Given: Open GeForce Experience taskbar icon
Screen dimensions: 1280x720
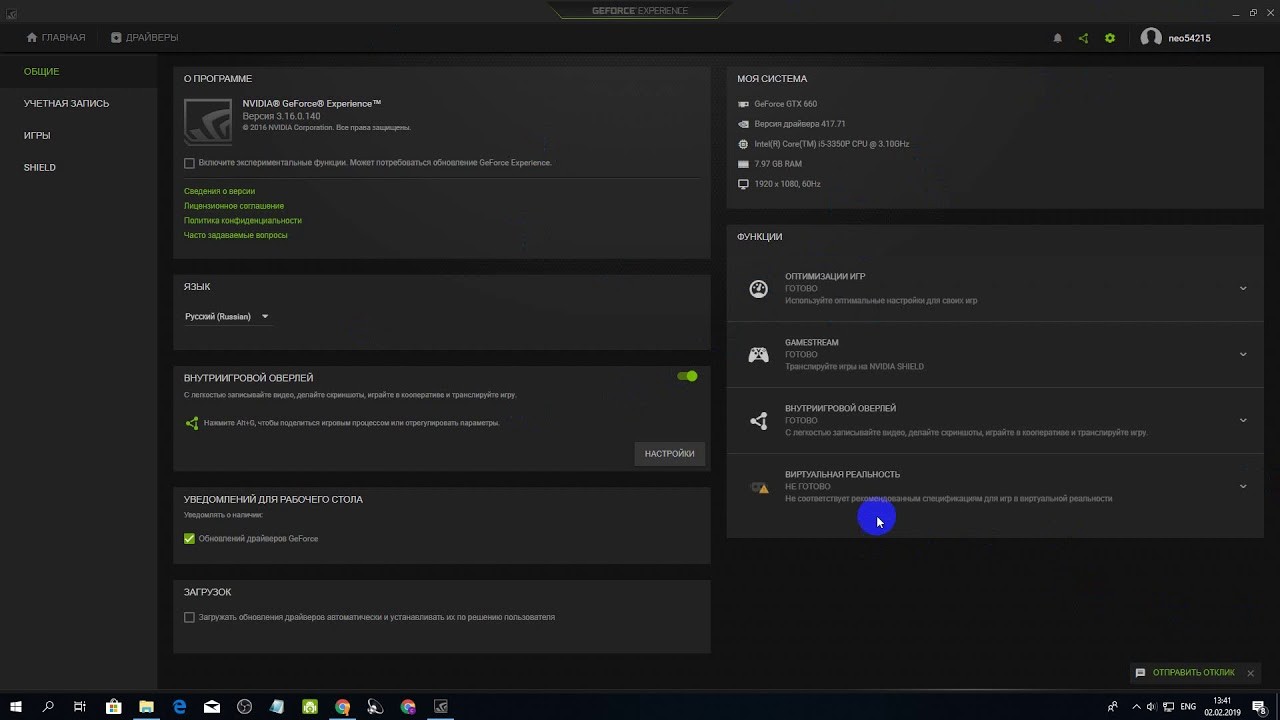Looking at the screenshot, I should pyautogui.click(x=441, y=707).
